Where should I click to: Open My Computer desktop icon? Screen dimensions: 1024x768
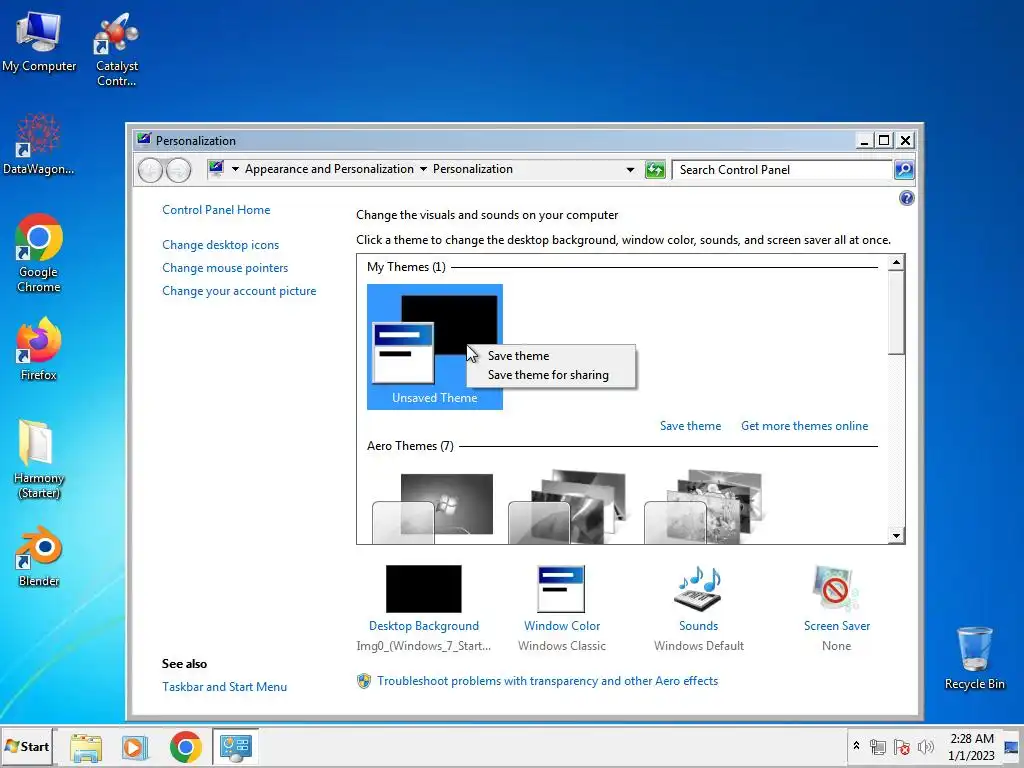point(39,42)
